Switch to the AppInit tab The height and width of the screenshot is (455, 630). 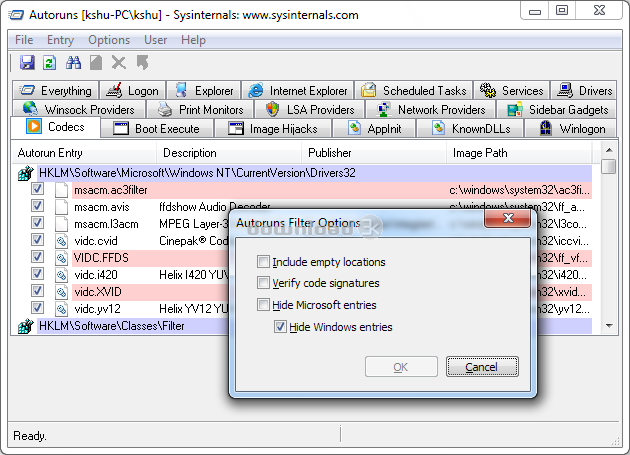coord(374,129)
